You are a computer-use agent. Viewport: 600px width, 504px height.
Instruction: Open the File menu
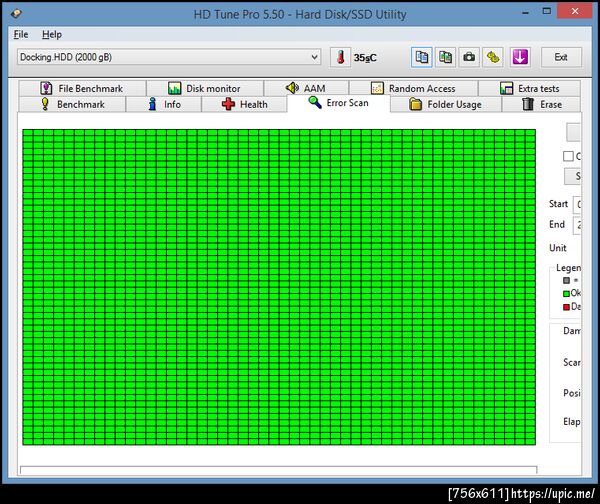(21, 34)
